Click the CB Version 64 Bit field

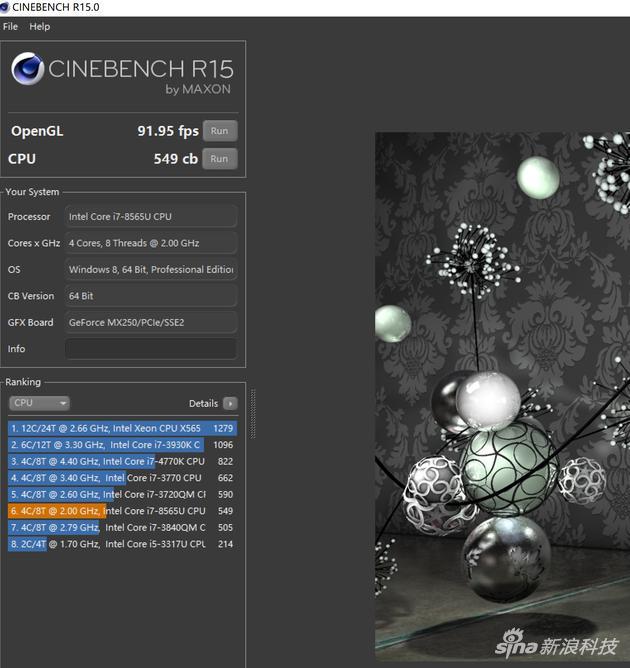click(x=151, y=296)
